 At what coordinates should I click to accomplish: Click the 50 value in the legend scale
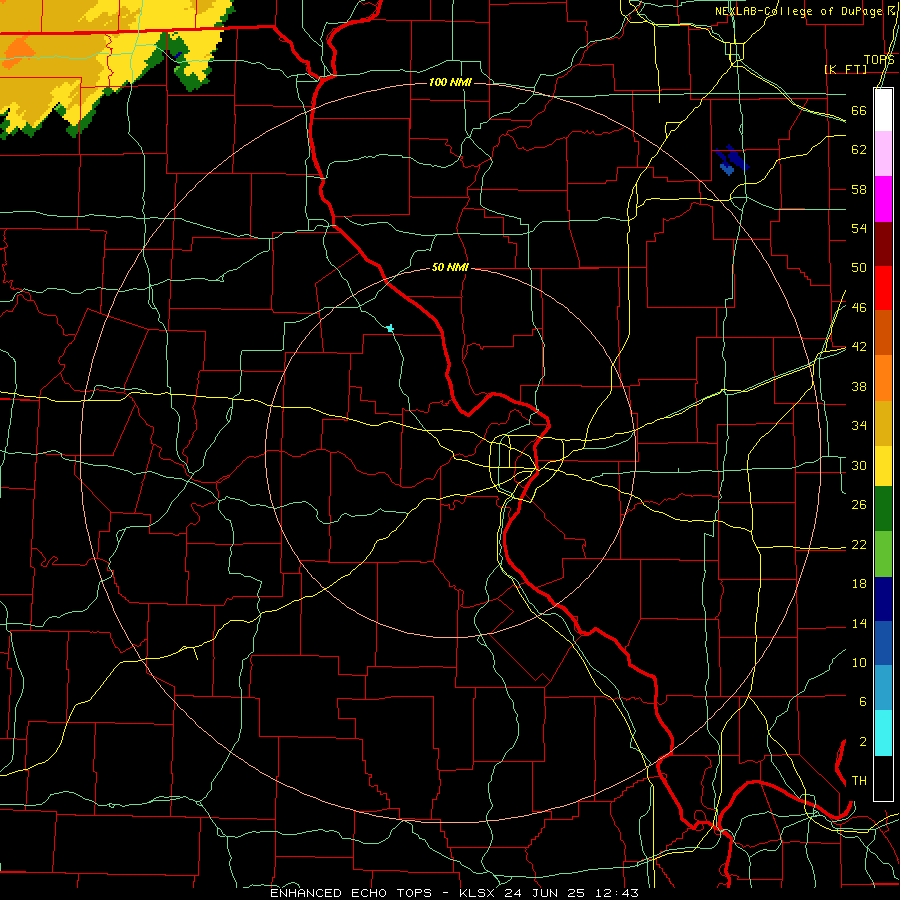(859, 268)
